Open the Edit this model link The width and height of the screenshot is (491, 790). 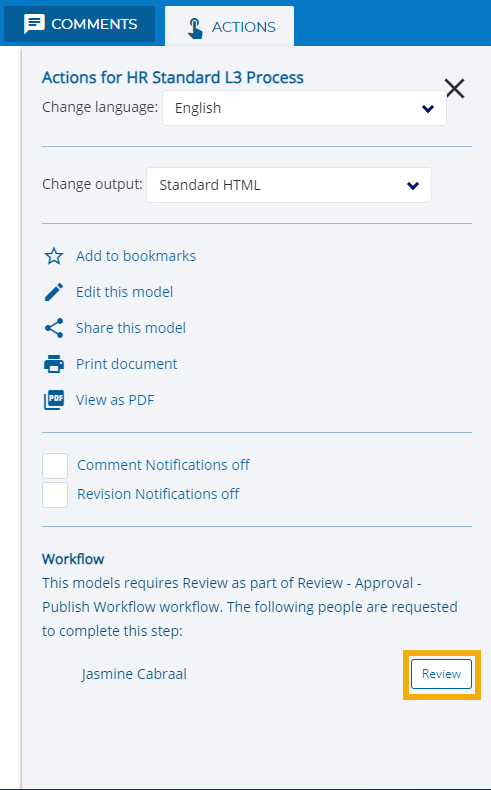click(x=124, y=292)
